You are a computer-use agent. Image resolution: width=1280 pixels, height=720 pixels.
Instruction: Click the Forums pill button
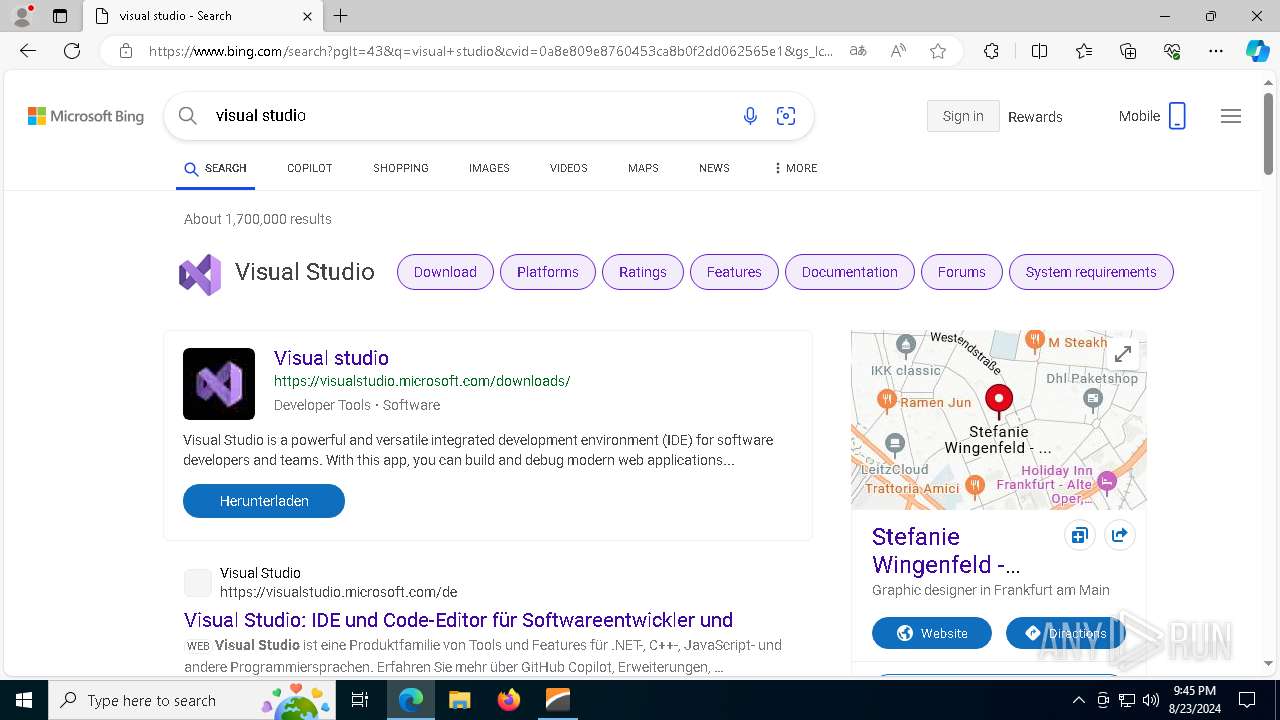click(962, 272)
